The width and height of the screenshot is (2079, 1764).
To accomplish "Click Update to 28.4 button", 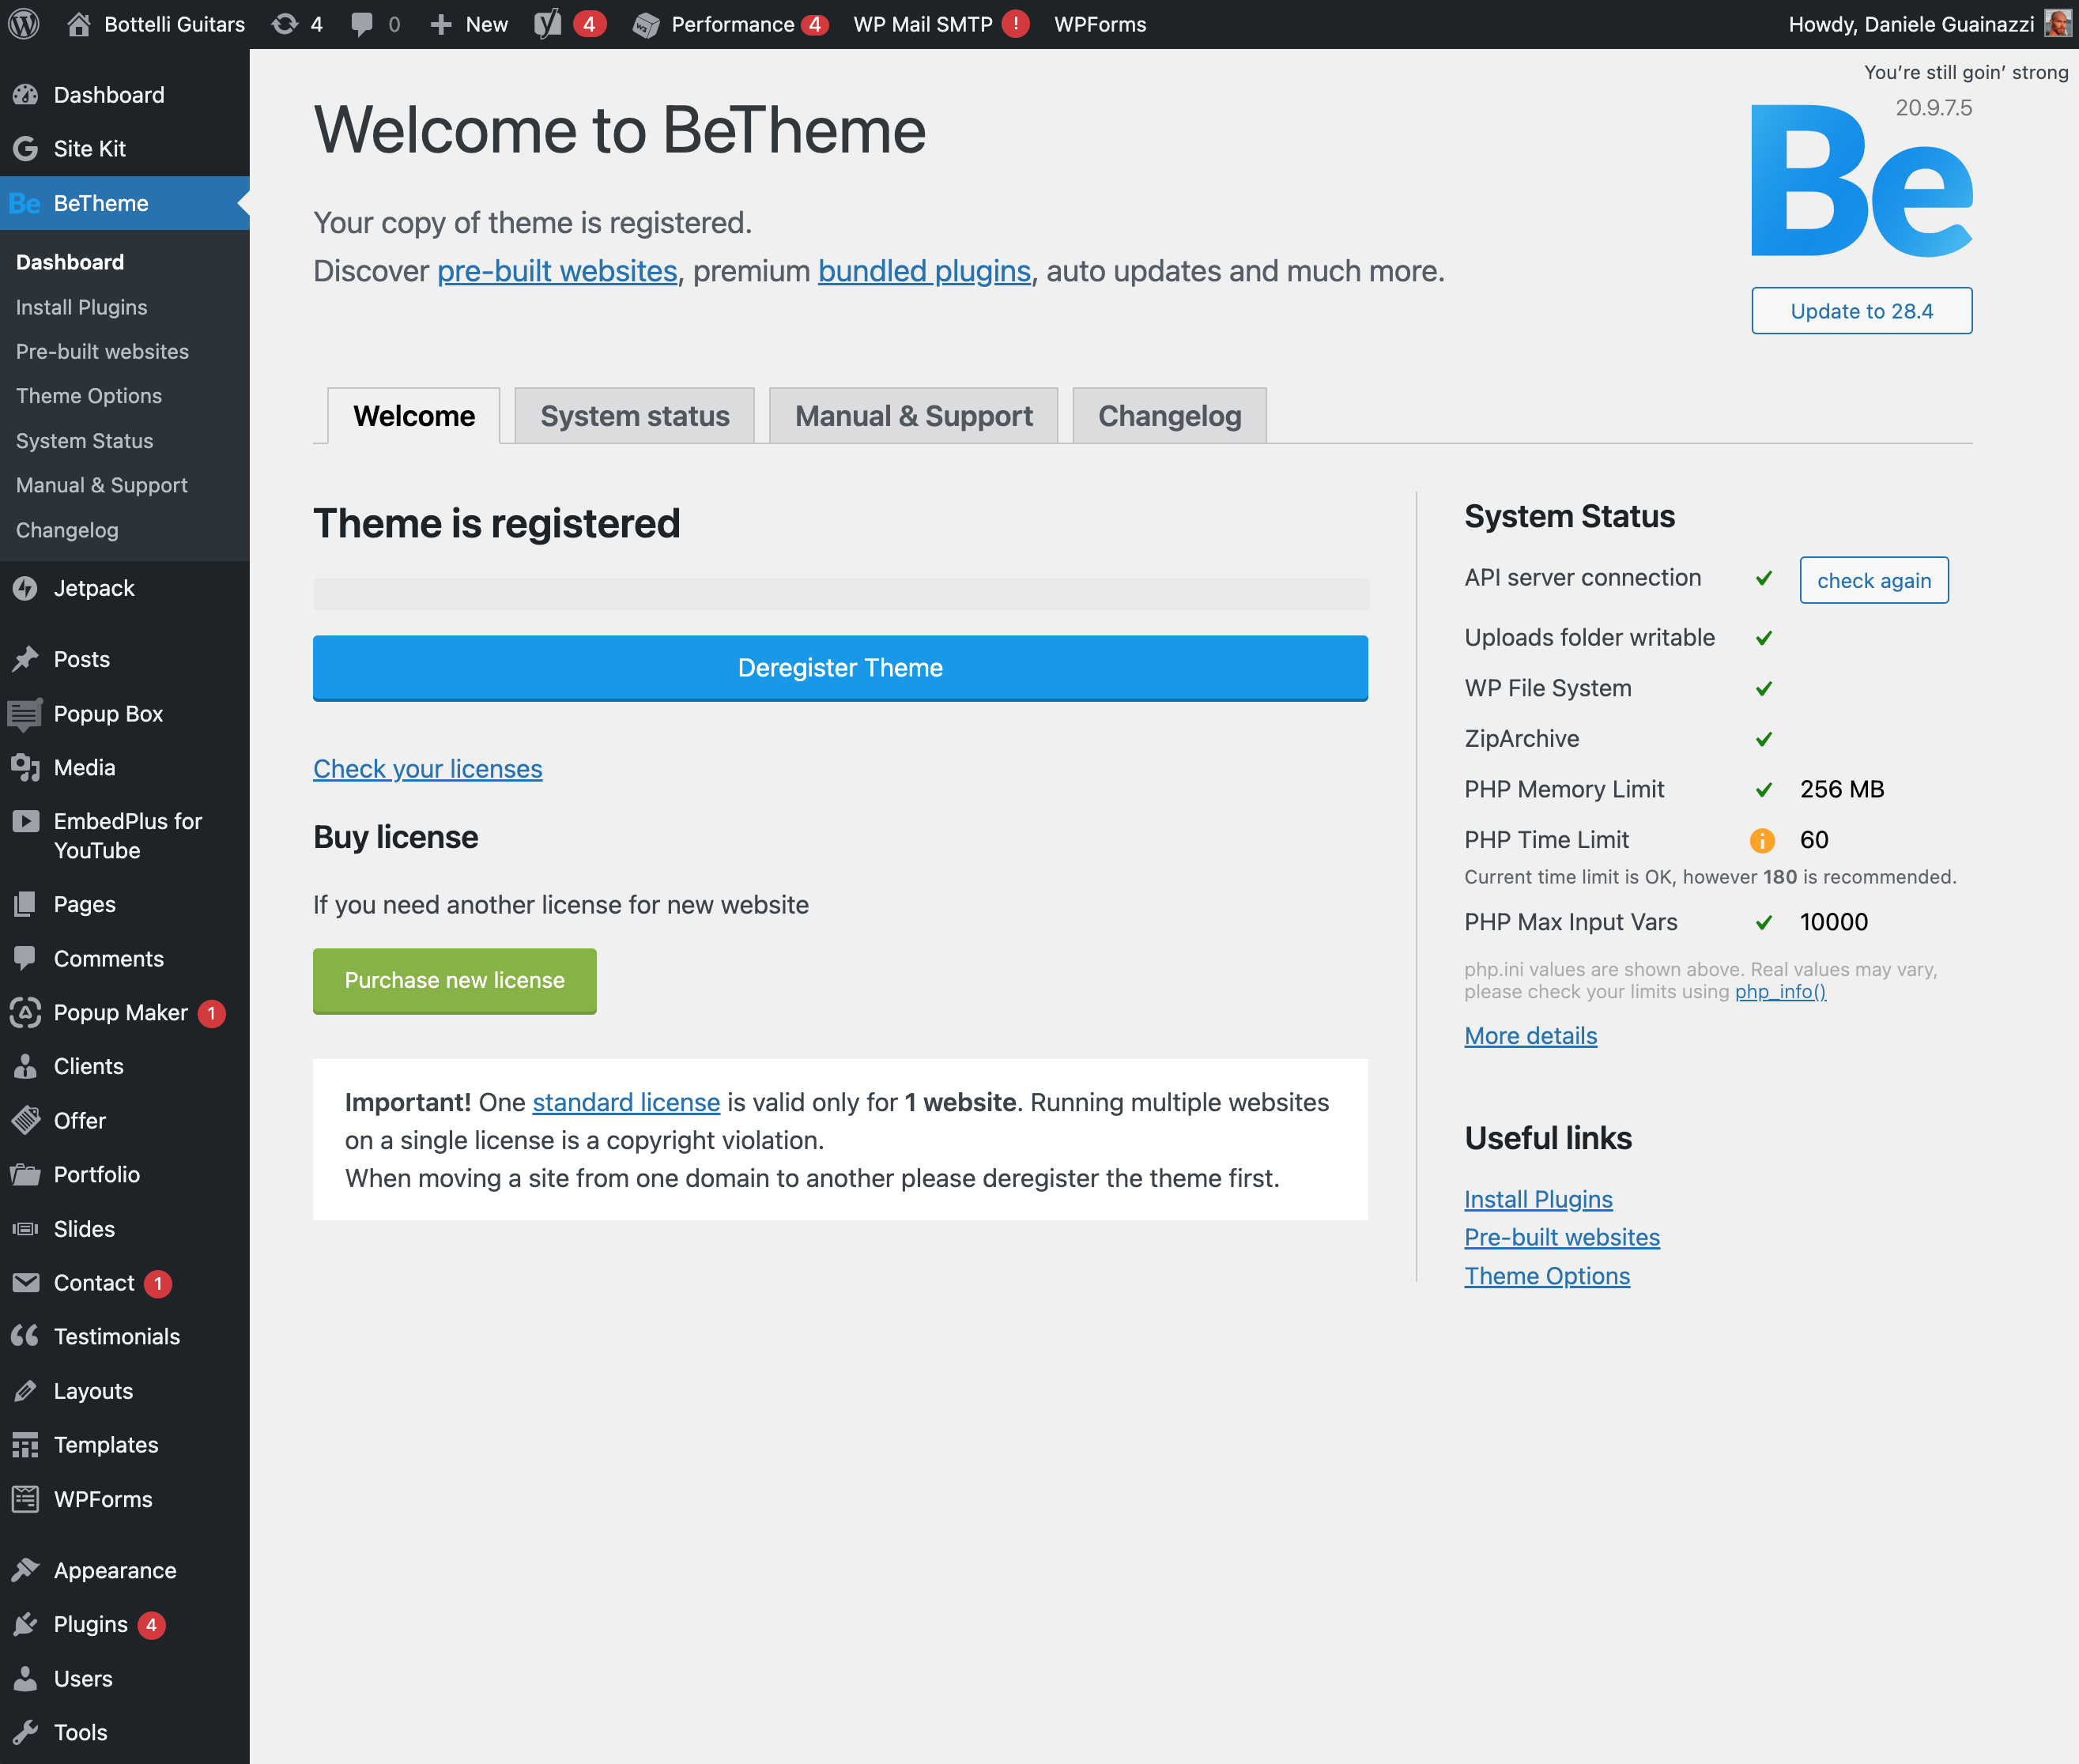I will (1860, 311).
